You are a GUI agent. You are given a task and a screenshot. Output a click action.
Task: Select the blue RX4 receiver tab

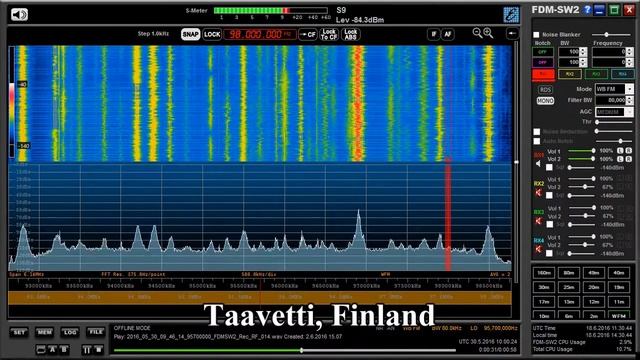point(622,74)
